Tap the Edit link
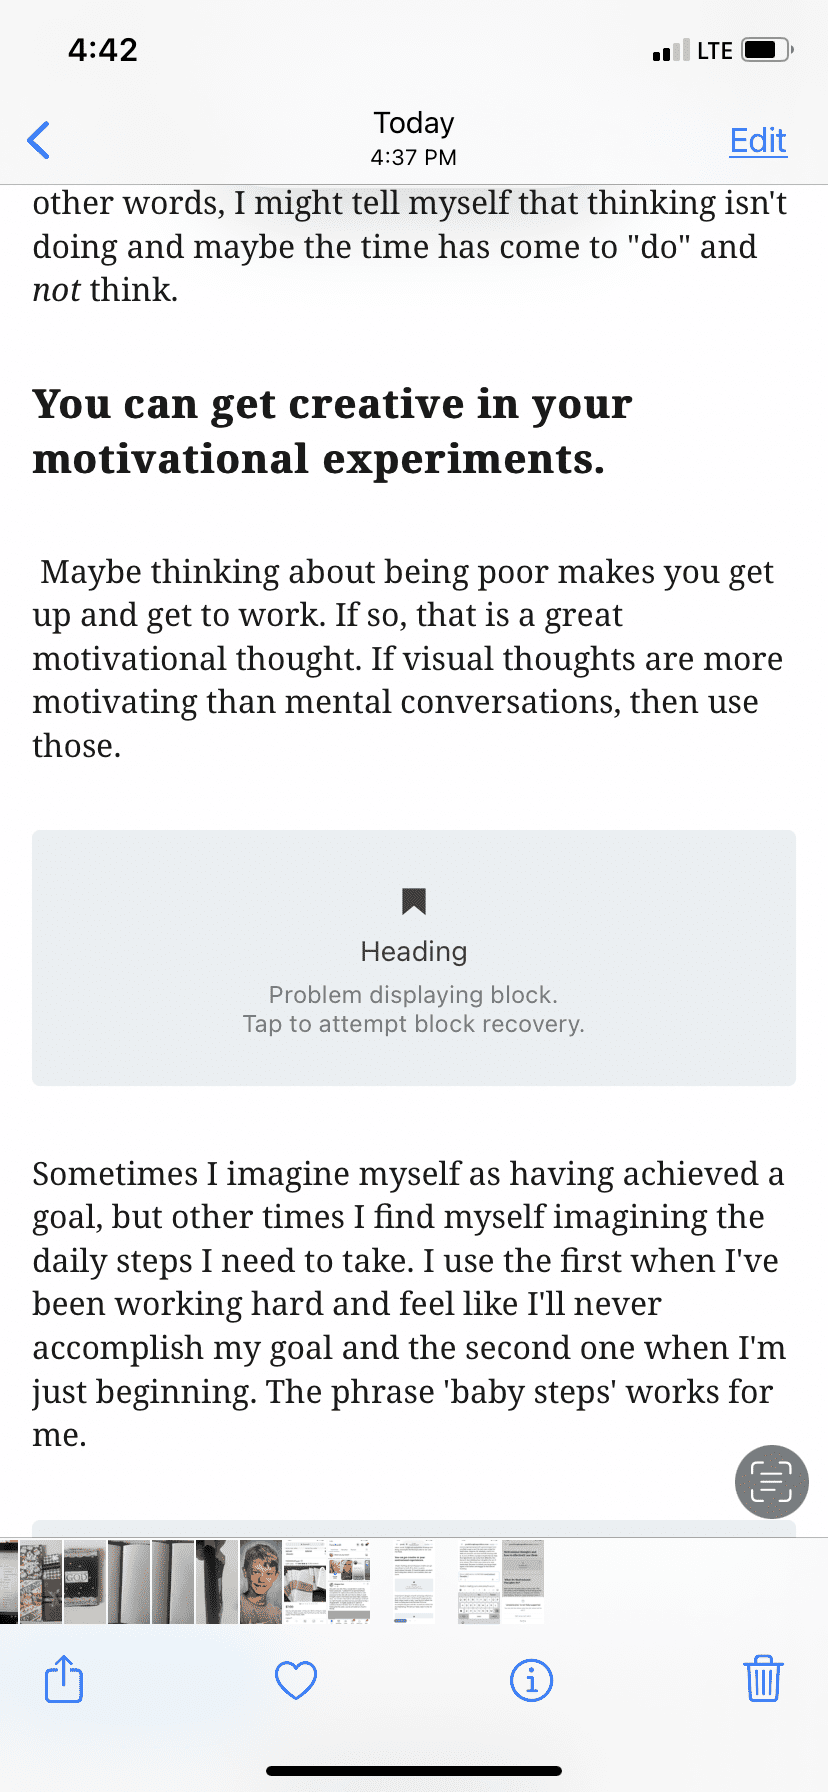Image resolution: width=828 pixels, height=1792 pixels. (758, 141)
